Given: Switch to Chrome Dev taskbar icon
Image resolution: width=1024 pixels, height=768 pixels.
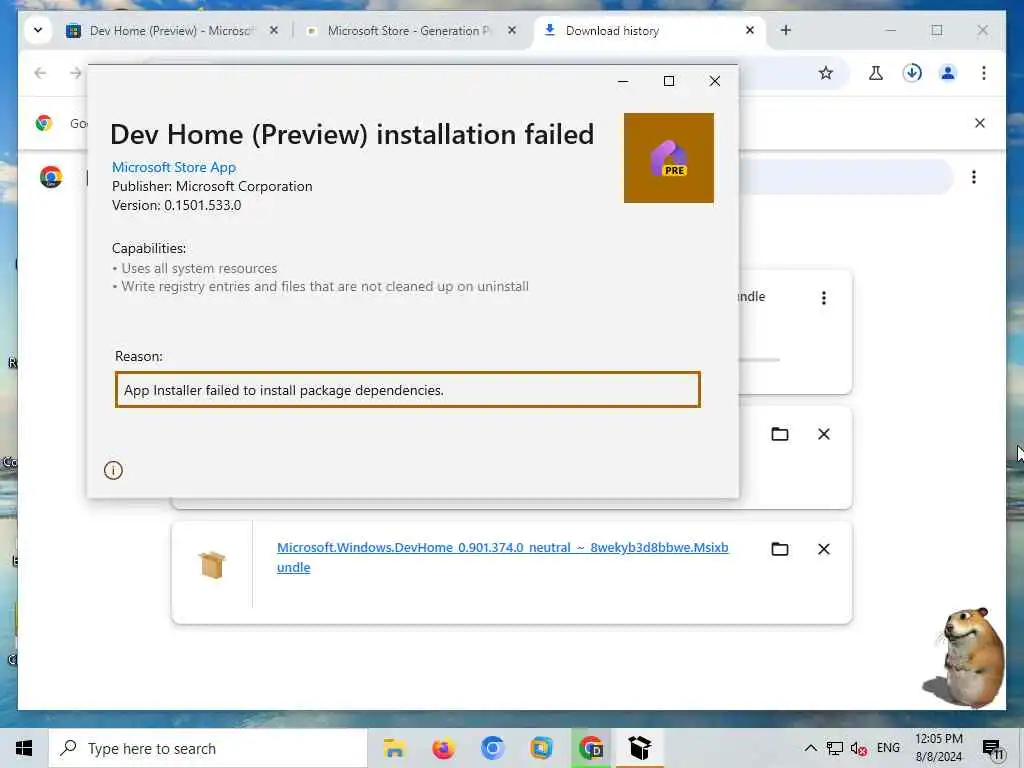Looking at the screenshot, I should [x=591, y=748].
